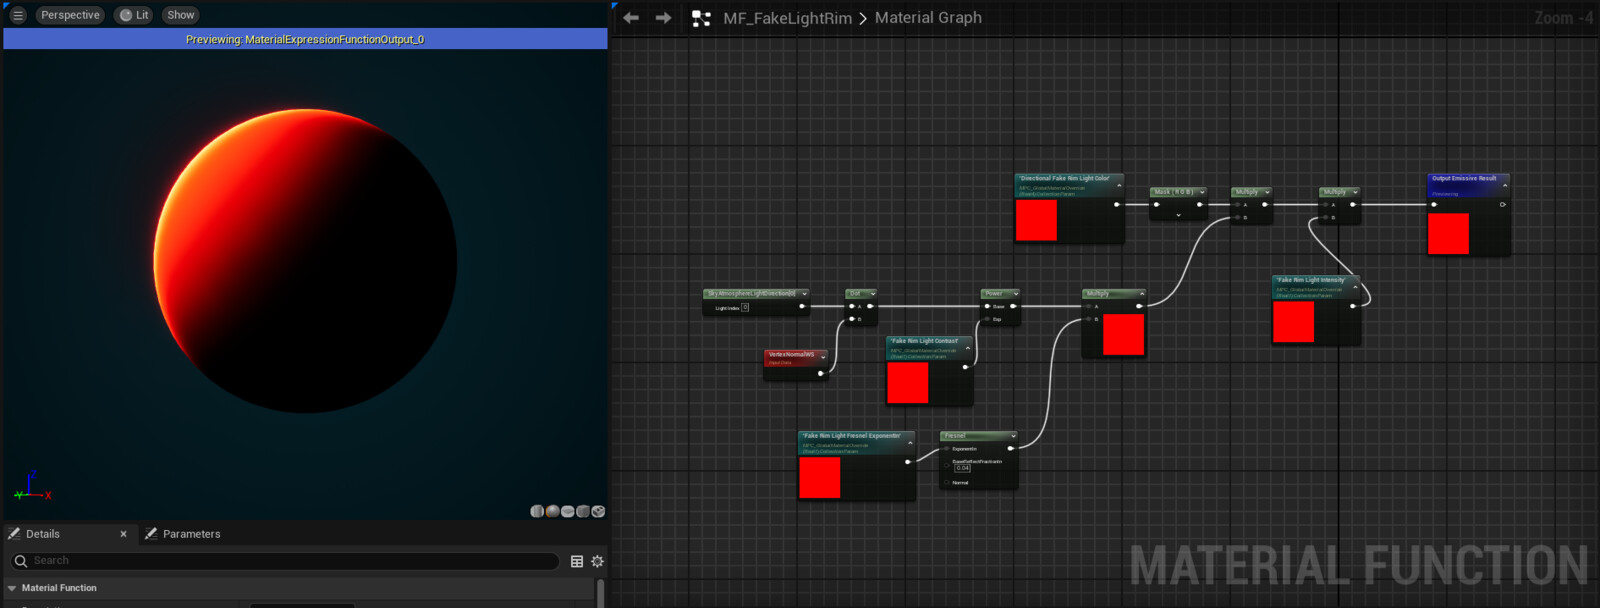The width and height of the screenshot is (1600, 608).
Task: Collapse Fake Rim Light Contrast node
Action: pos(967,348)
